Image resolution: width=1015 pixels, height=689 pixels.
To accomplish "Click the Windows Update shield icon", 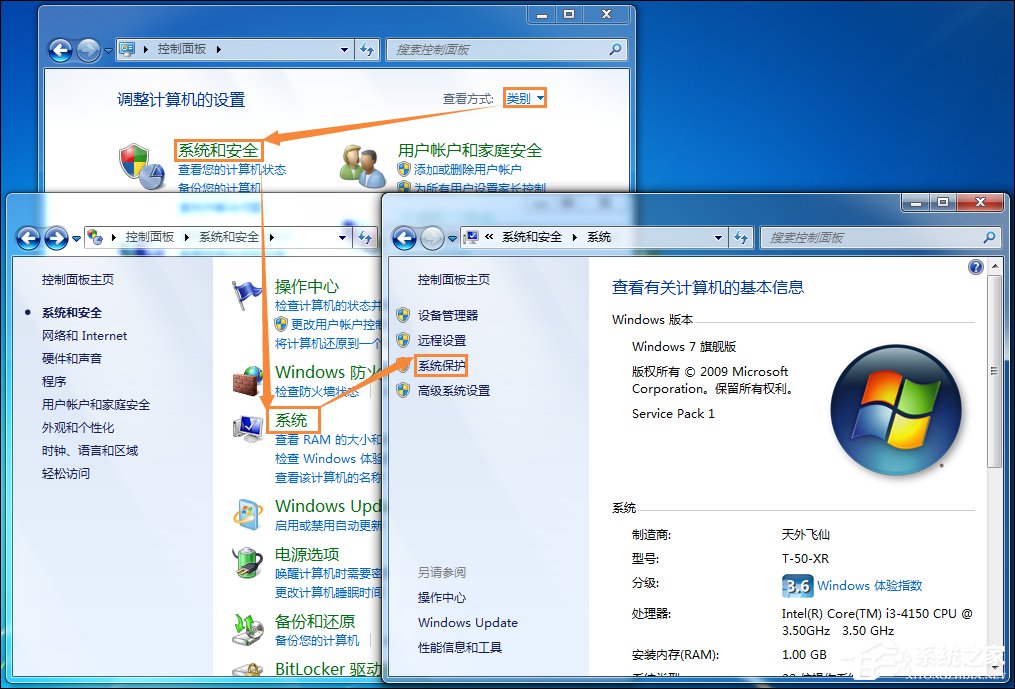I will pos(247,513).
